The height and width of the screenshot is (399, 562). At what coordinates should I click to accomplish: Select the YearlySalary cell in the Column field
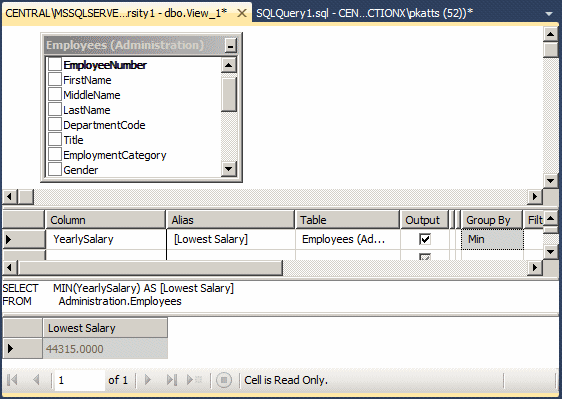[106, 239]
